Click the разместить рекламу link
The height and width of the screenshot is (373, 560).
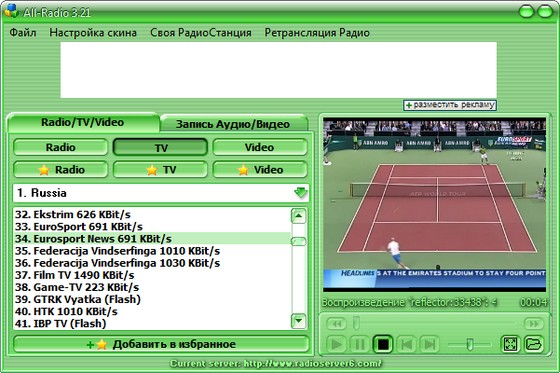(x=450, y=105)
